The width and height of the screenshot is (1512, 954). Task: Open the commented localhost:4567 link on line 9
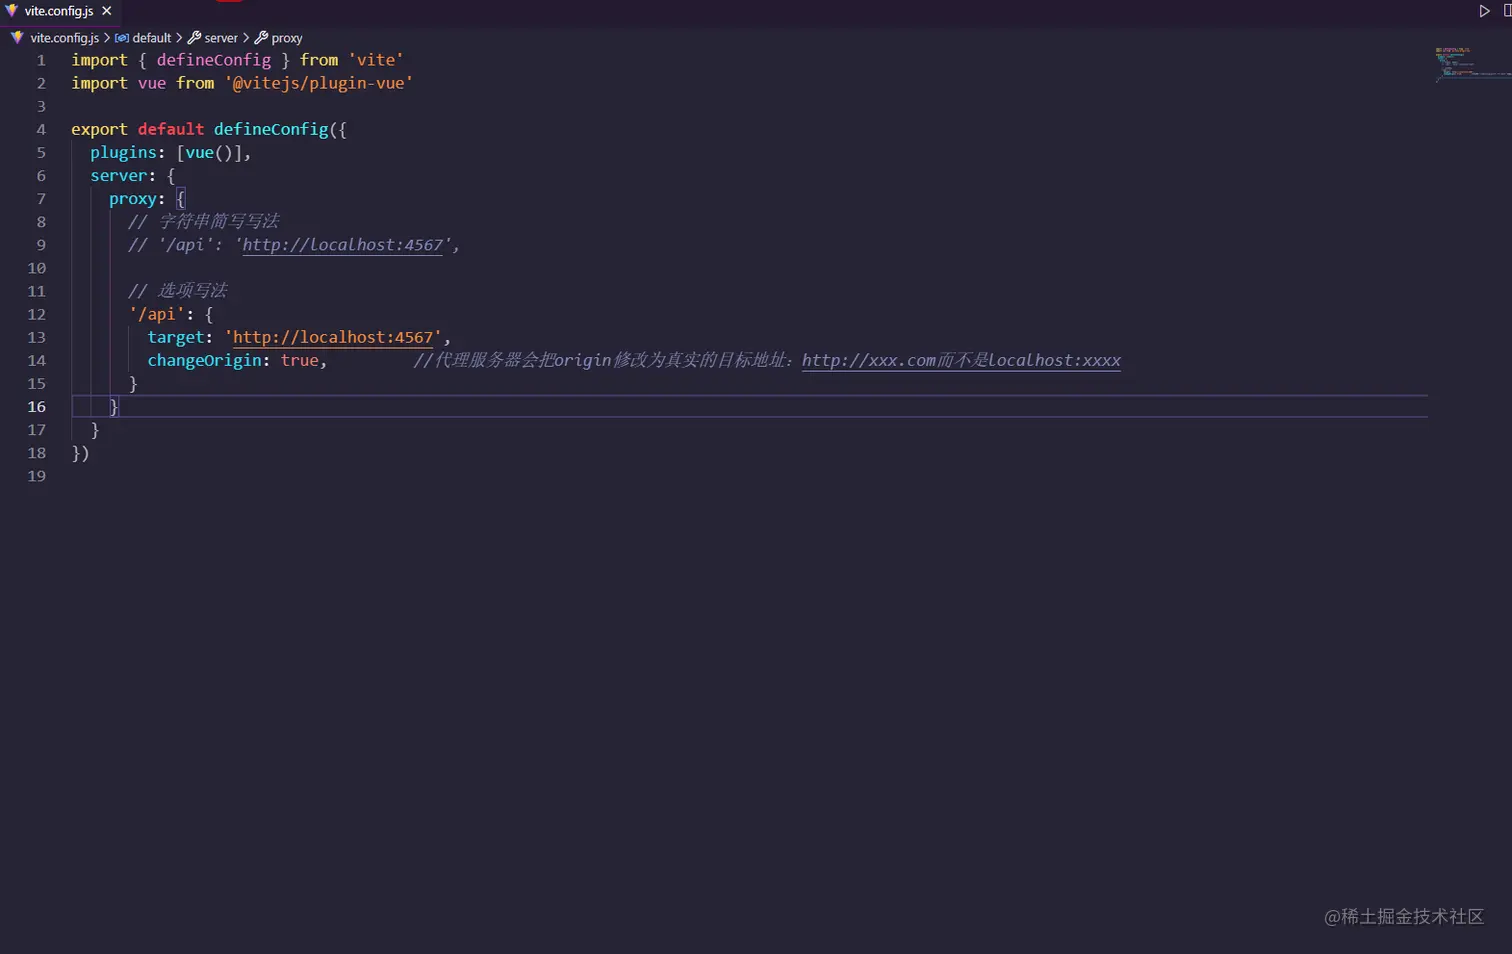pos(342,245)
